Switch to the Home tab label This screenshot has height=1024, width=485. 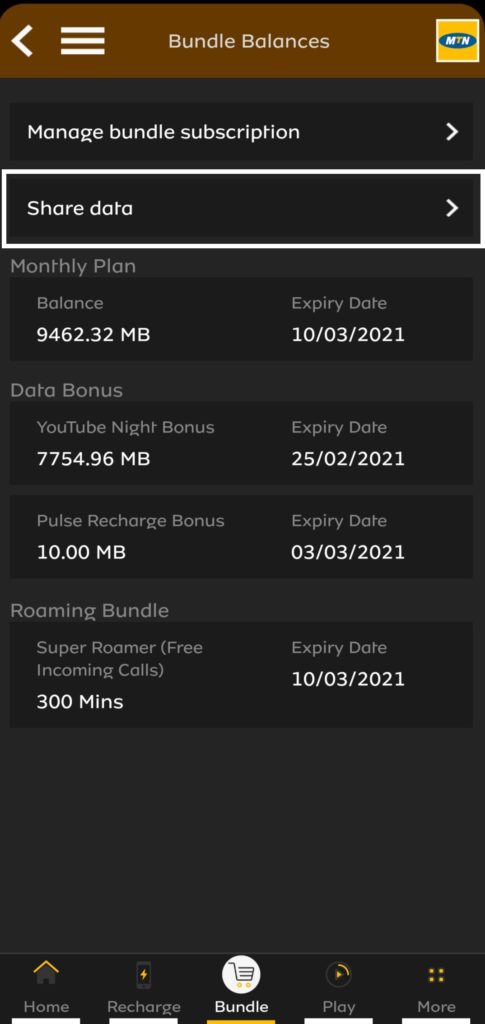click(x=46, y=1006)
